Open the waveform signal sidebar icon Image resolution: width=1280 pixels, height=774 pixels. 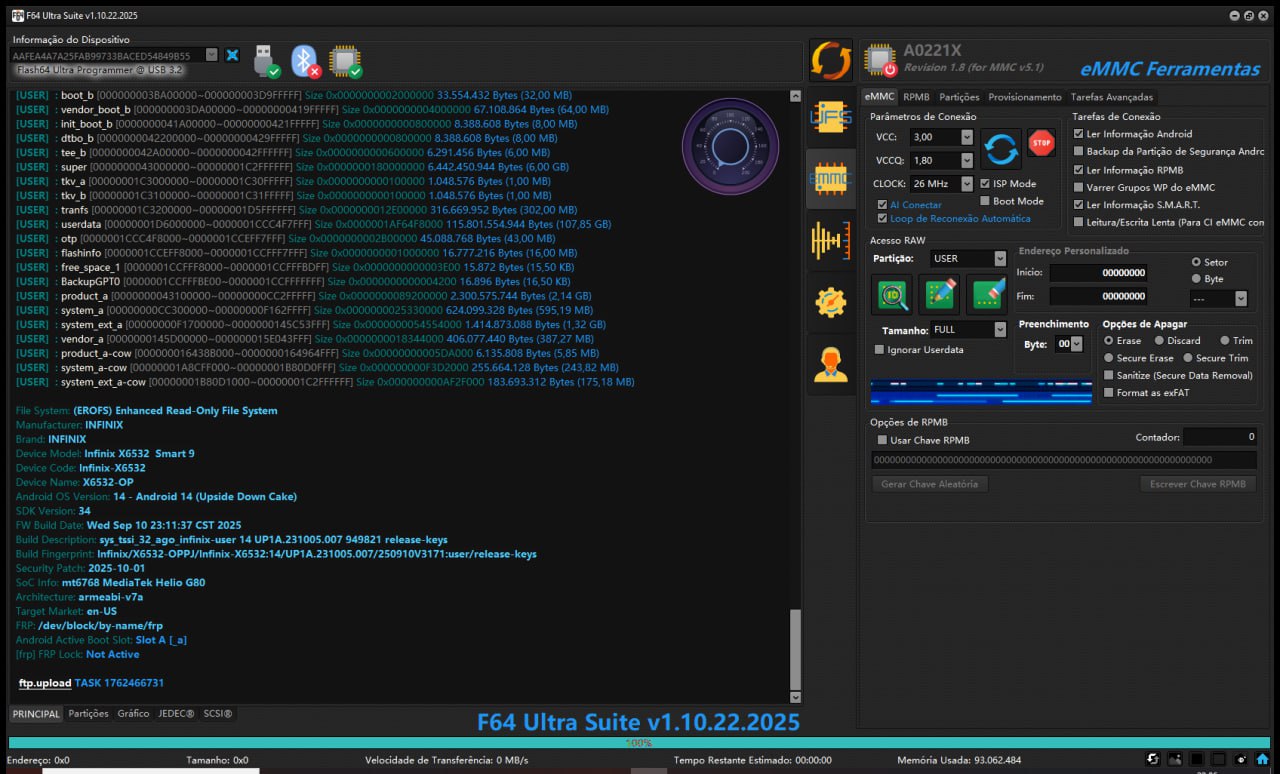[831, 241]
